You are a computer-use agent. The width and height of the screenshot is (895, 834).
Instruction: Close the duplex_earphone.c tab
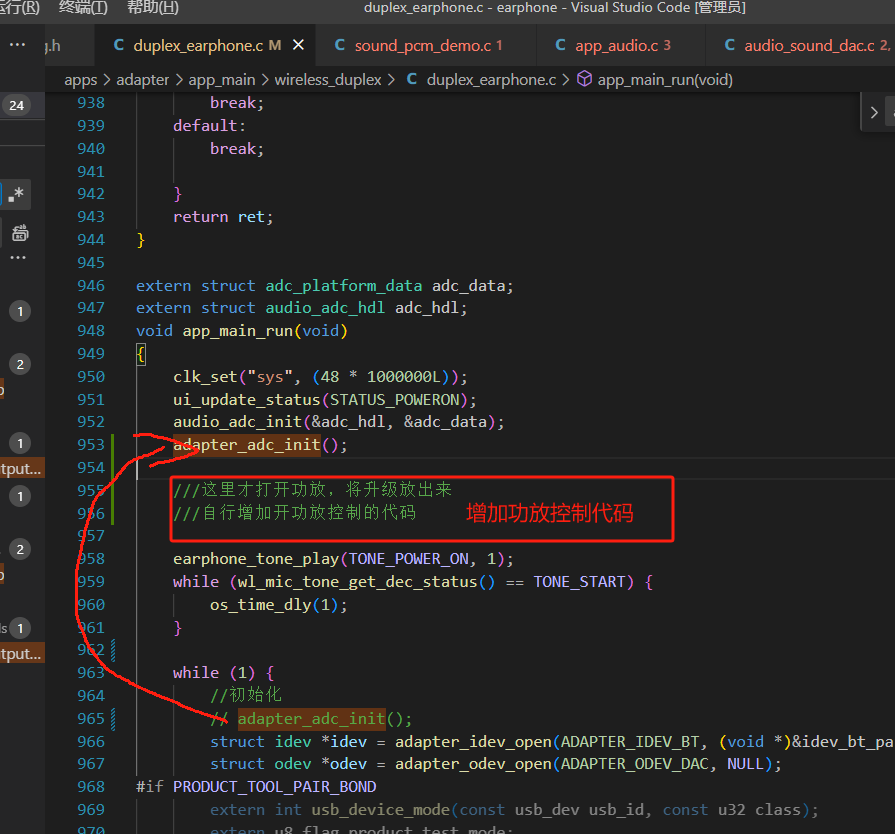299,45
